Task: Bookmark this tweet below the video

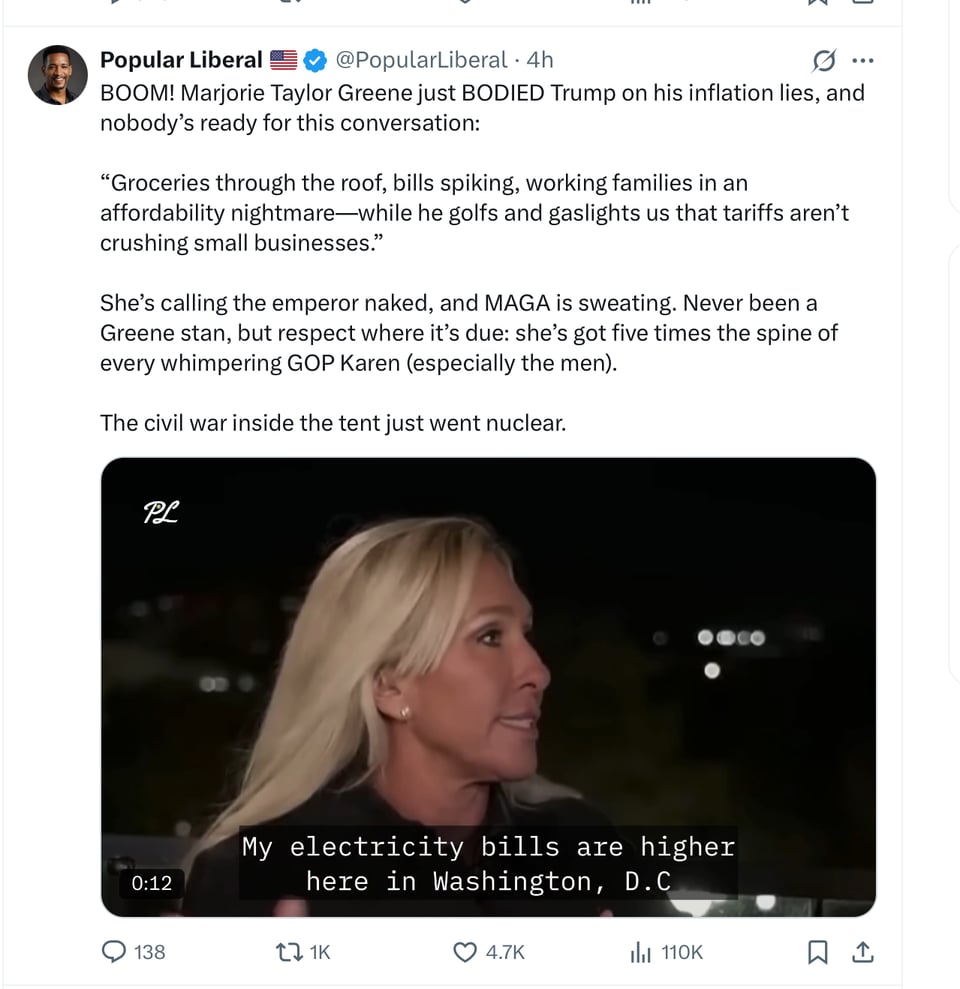Action: click(817, 952)
